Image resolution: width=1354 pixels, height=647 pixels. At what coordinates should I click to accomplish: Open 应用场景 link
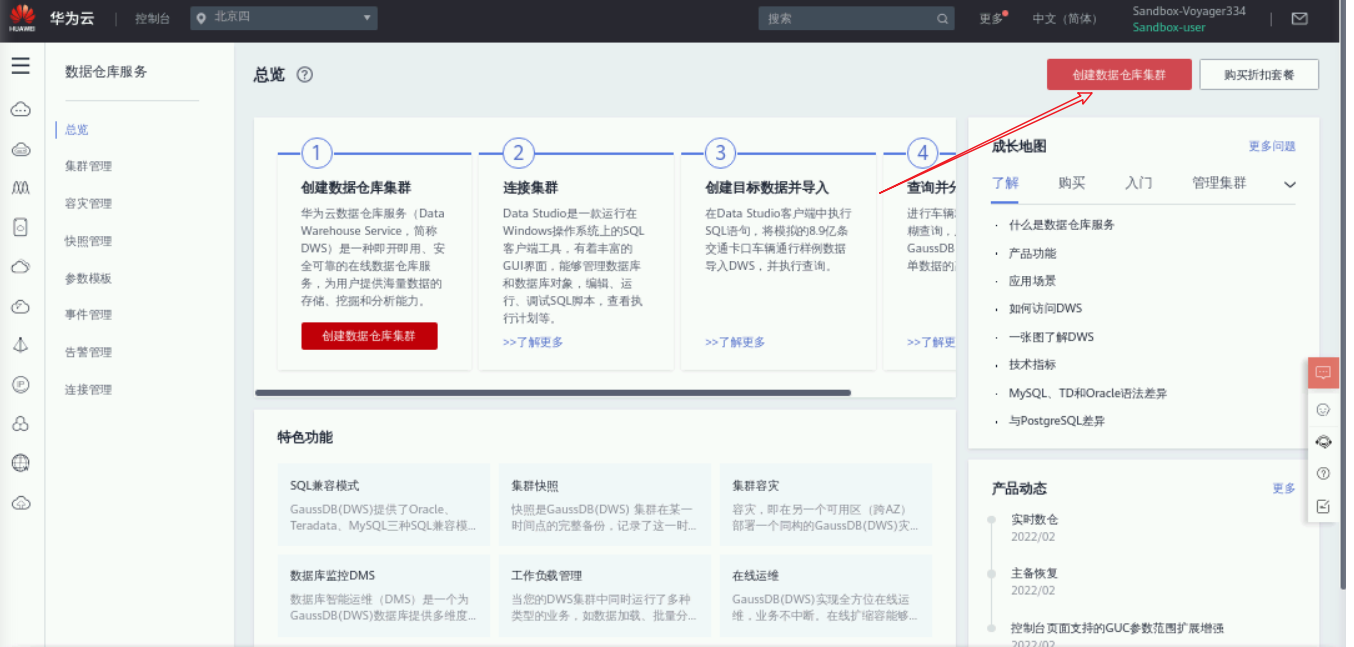tap(1032, 282)
